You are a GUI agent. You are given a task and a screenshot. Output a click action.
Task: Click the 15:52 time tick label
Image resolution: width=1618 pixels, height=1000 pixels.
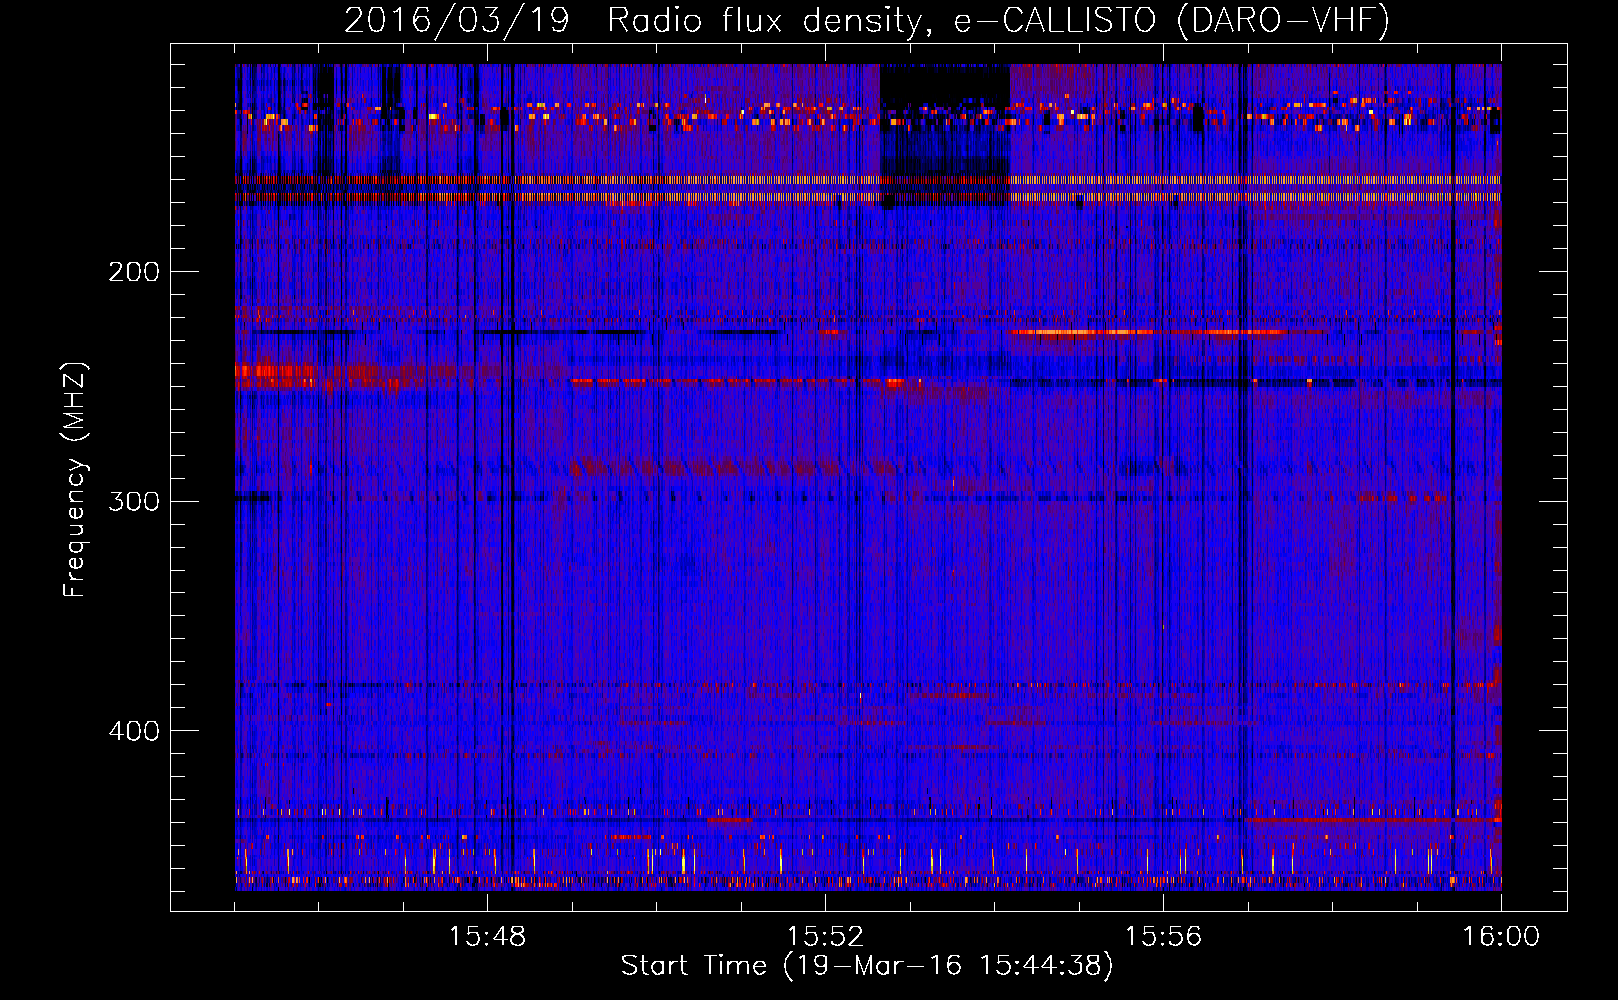tap(825, 937)
